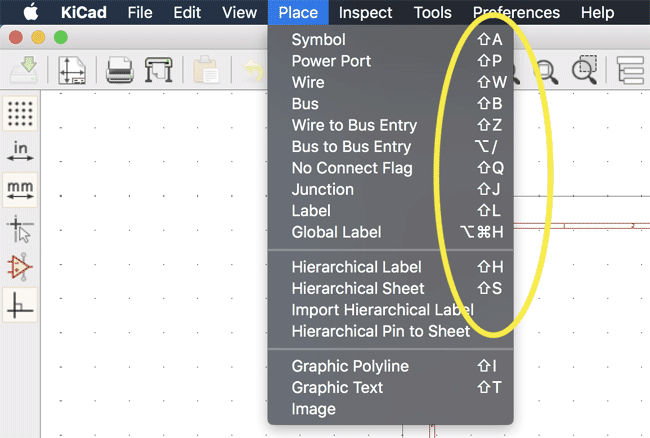Open the File menu
The image size is (650, 438).
tap(140, 12)
